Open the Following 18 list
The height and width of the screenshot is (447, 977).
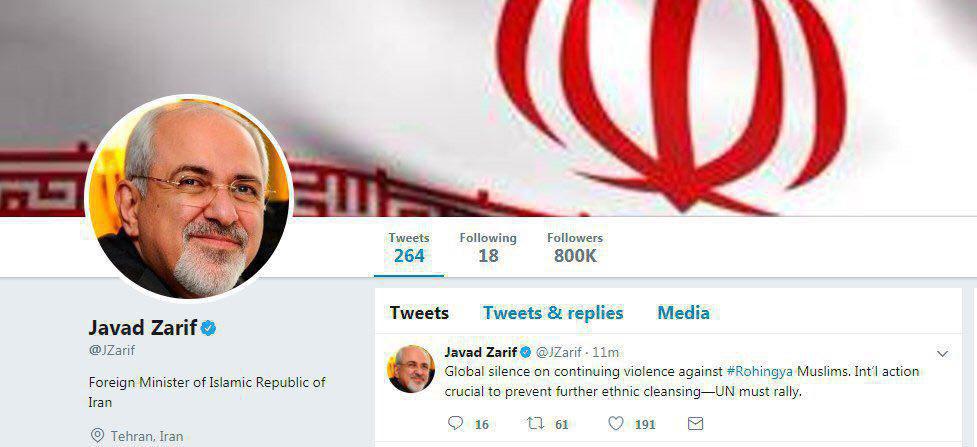tap(488, 248)
